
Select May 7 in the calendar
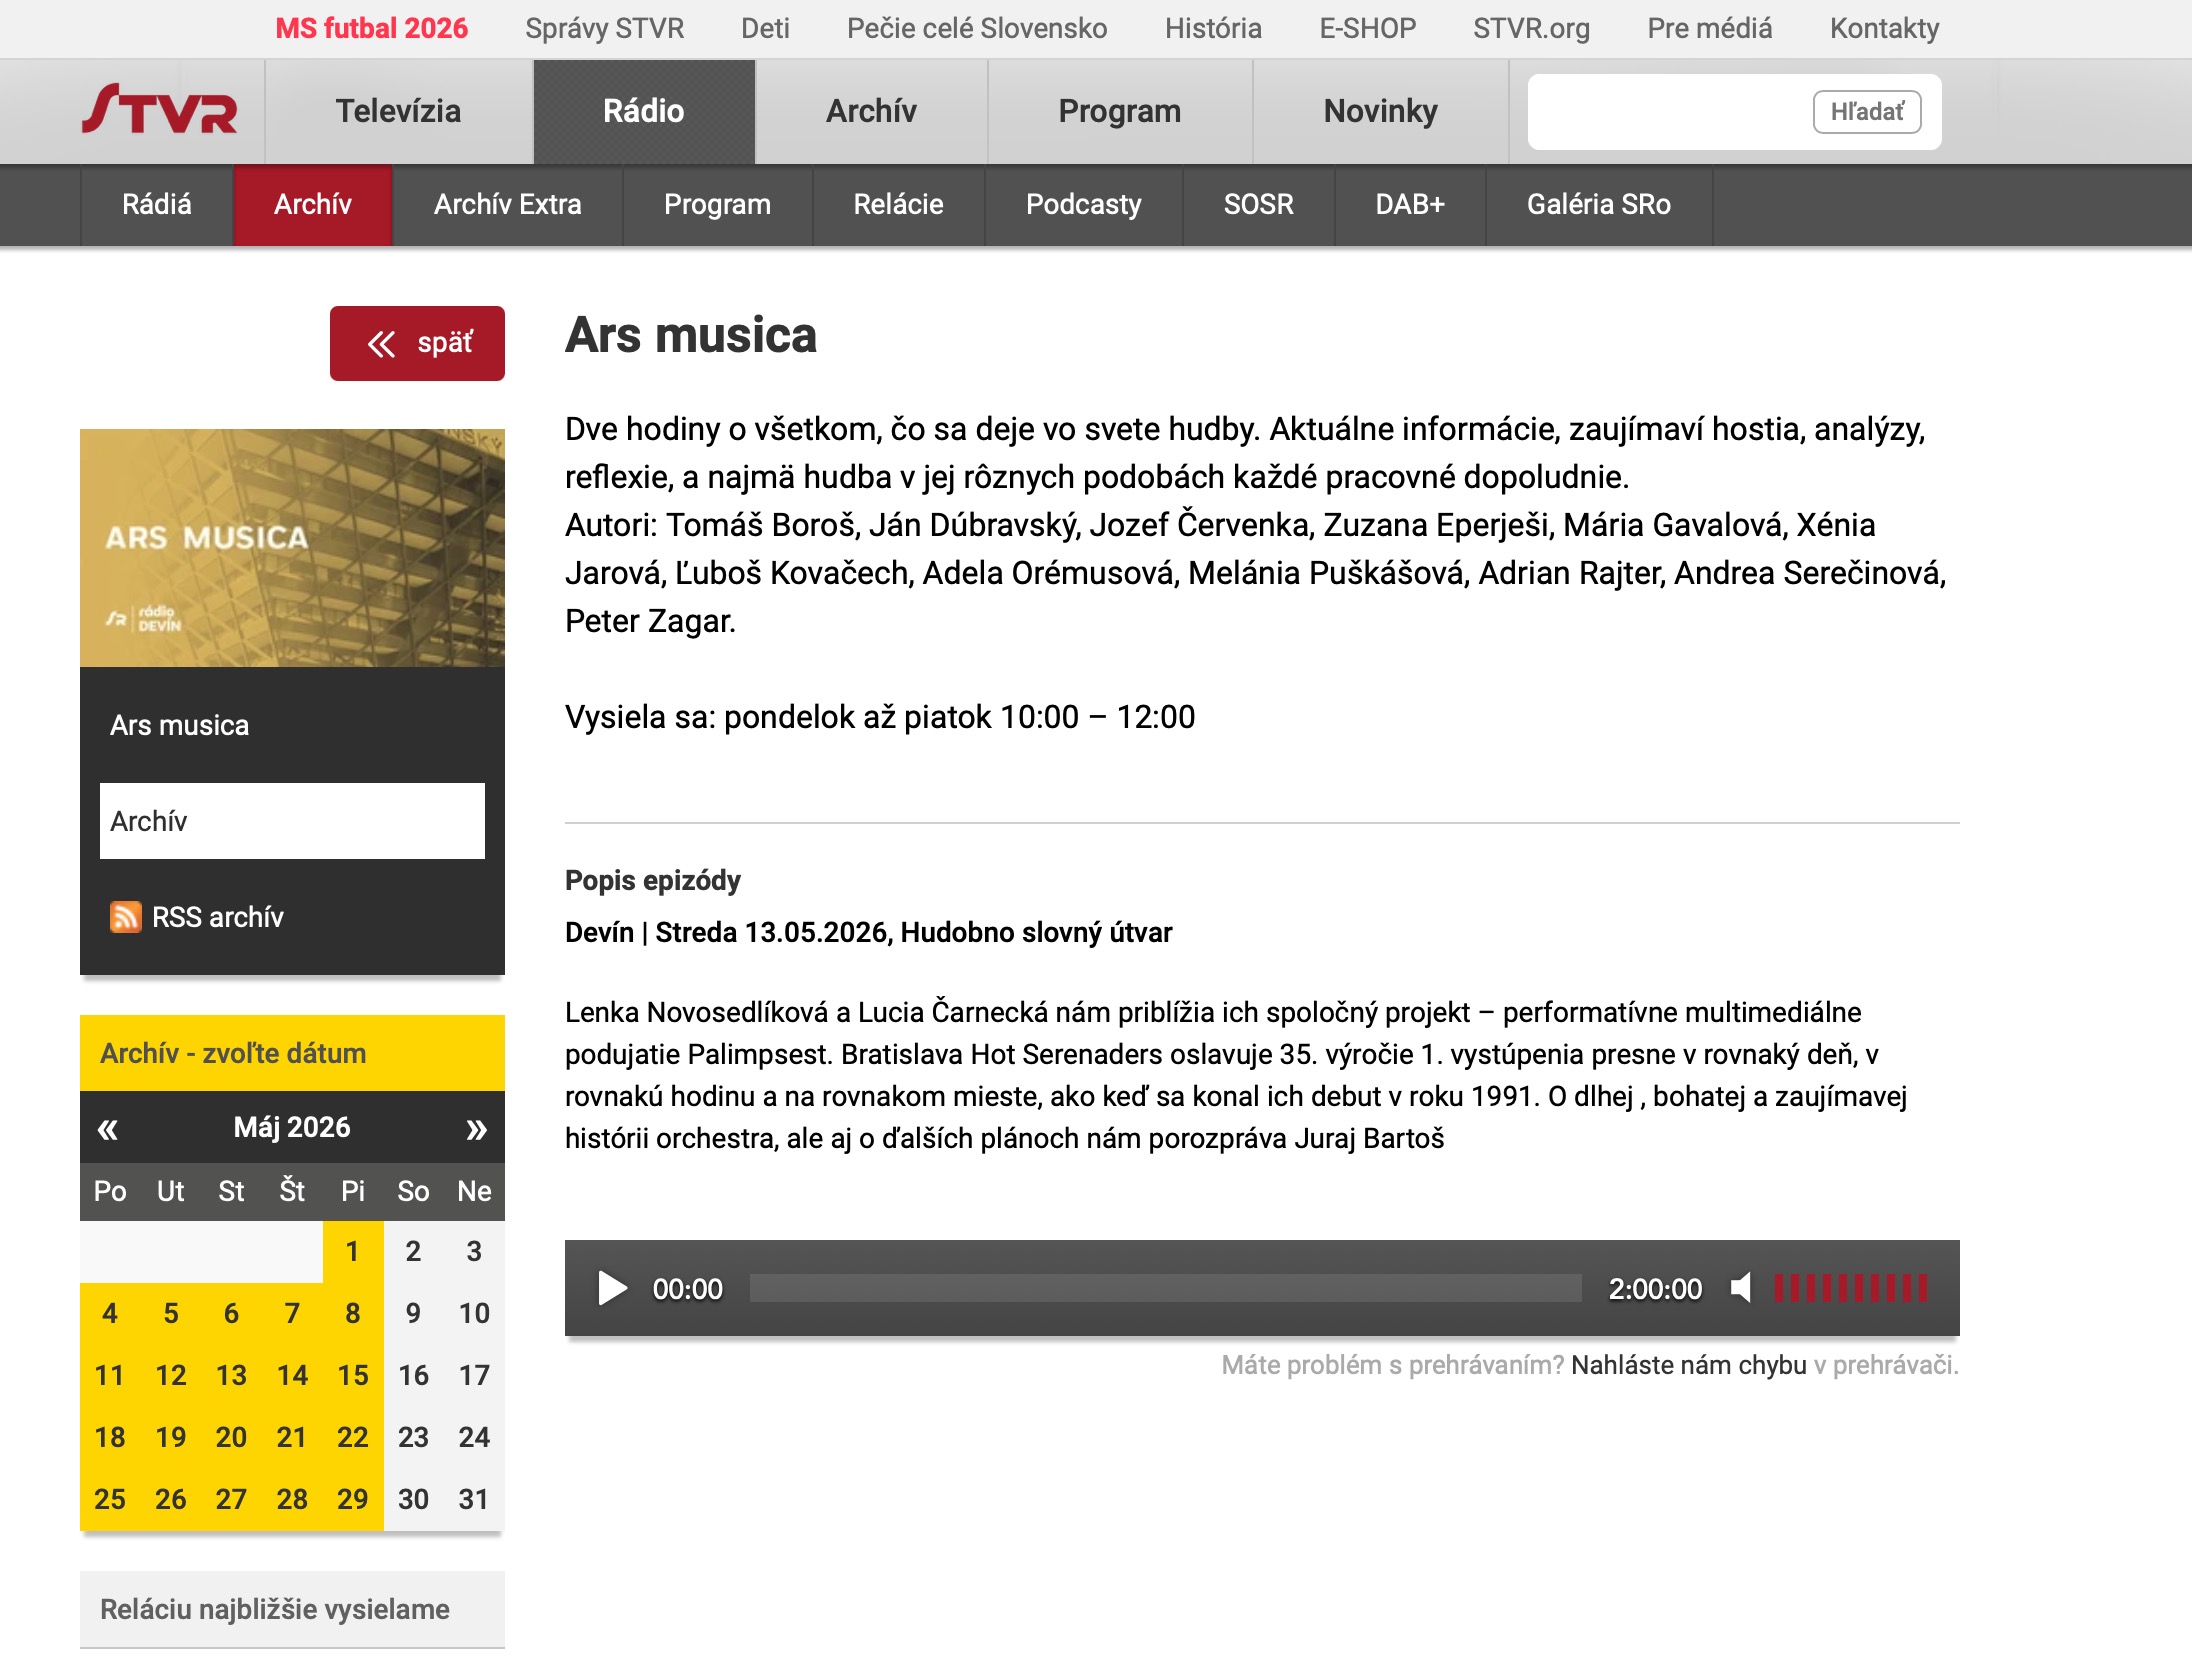point(292,1313)
